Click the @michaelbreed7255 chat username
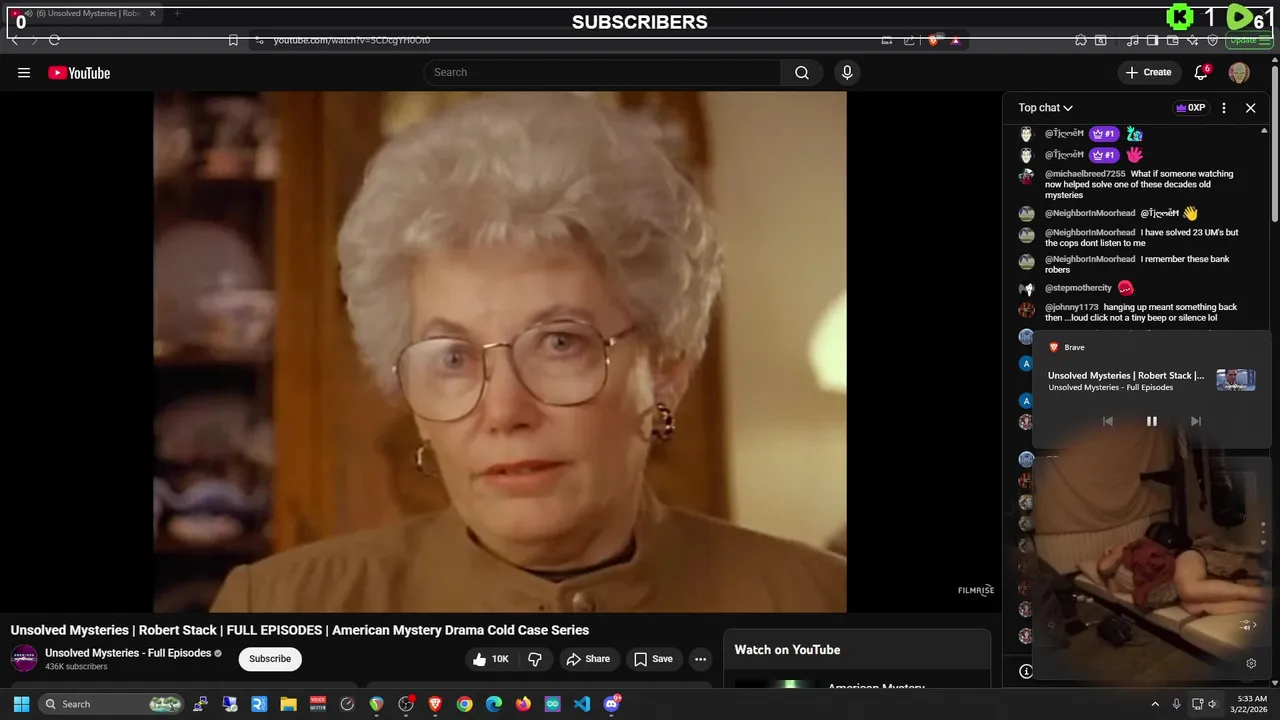This screenshot has height=720, width=1280. pos(1085,174)
